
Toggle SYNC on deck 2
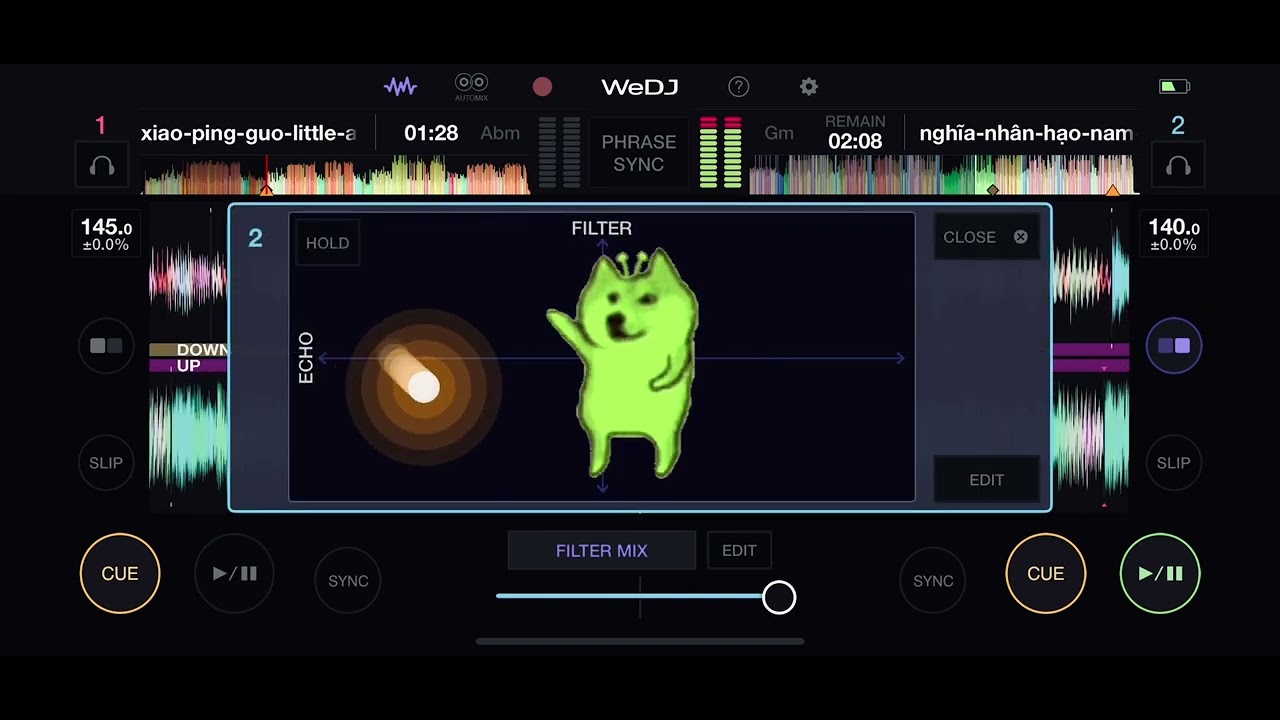(x=933, y=581)
